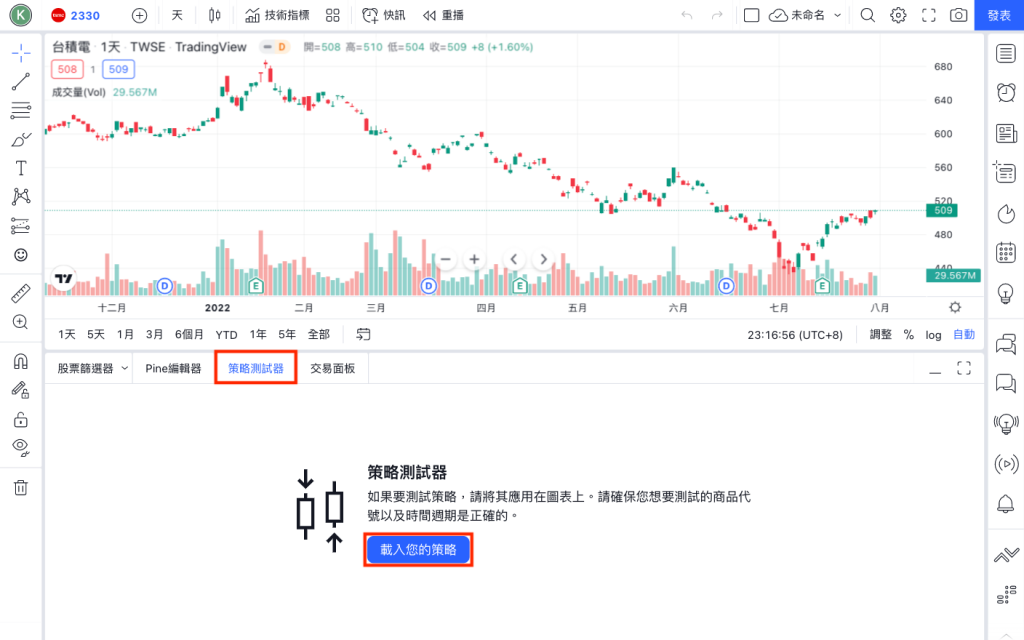Open indicator templates grid icon
This screenshot has width=1024, height=640.
[x=333, y=15]
